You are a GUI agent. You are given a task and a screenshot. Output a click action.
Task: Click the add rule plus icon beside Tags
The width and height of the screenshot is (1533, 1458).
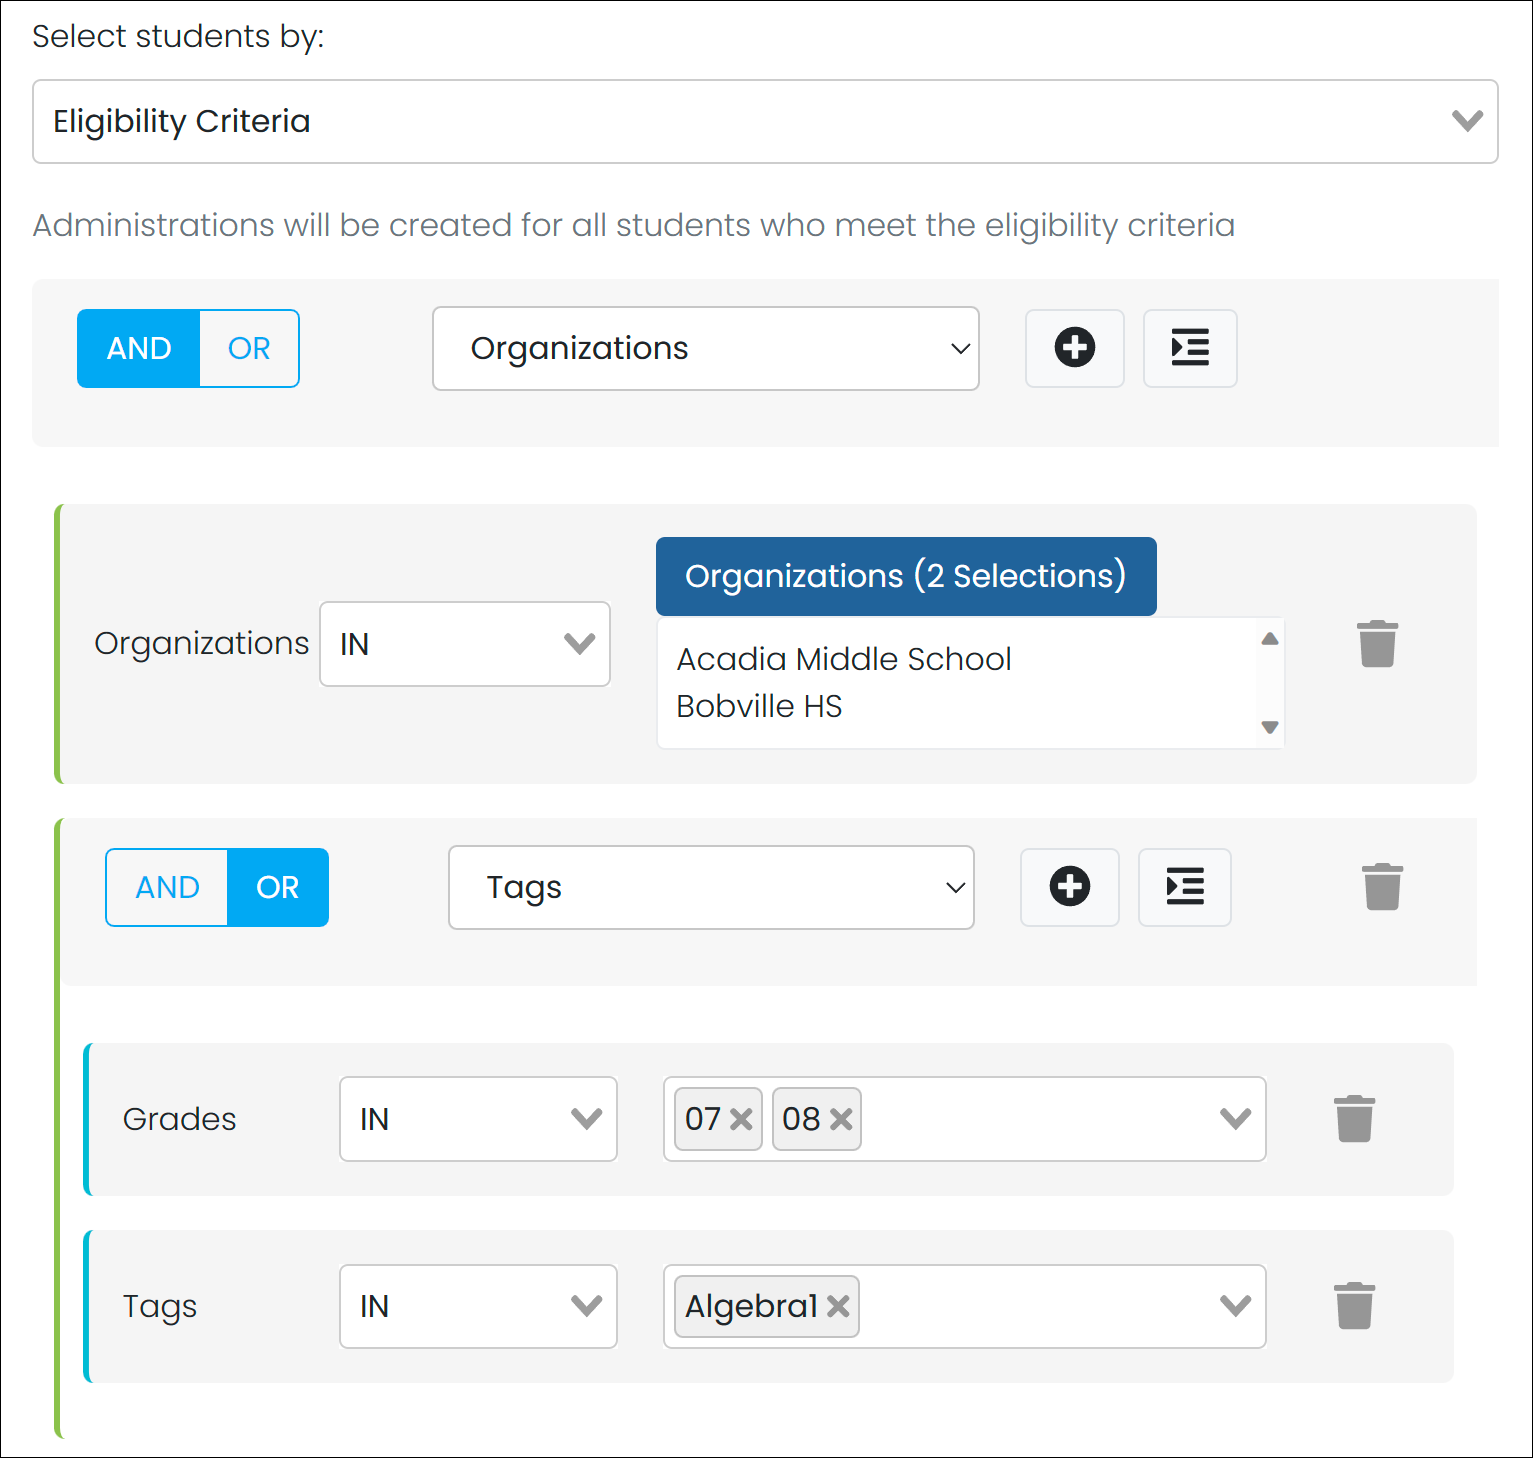pos(1069,887)
